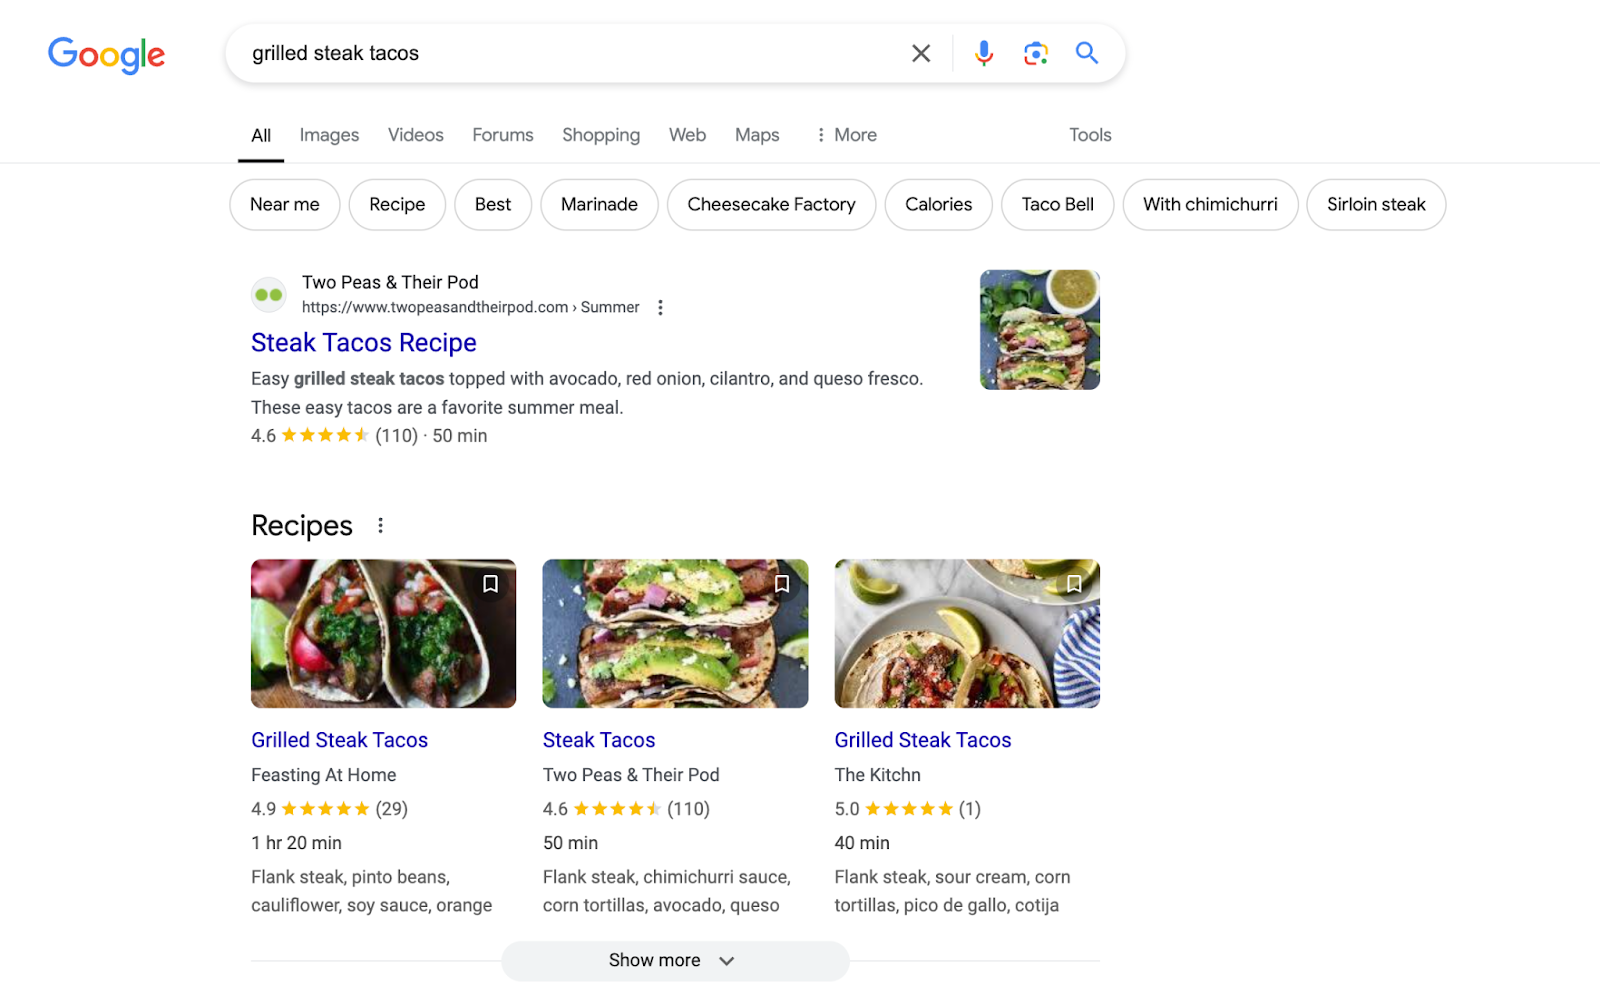Screen dimensions: 1600x1000
Task: Open the three-dot menu beside twopeasandtheirpod URL
Action: pos(660,308)
